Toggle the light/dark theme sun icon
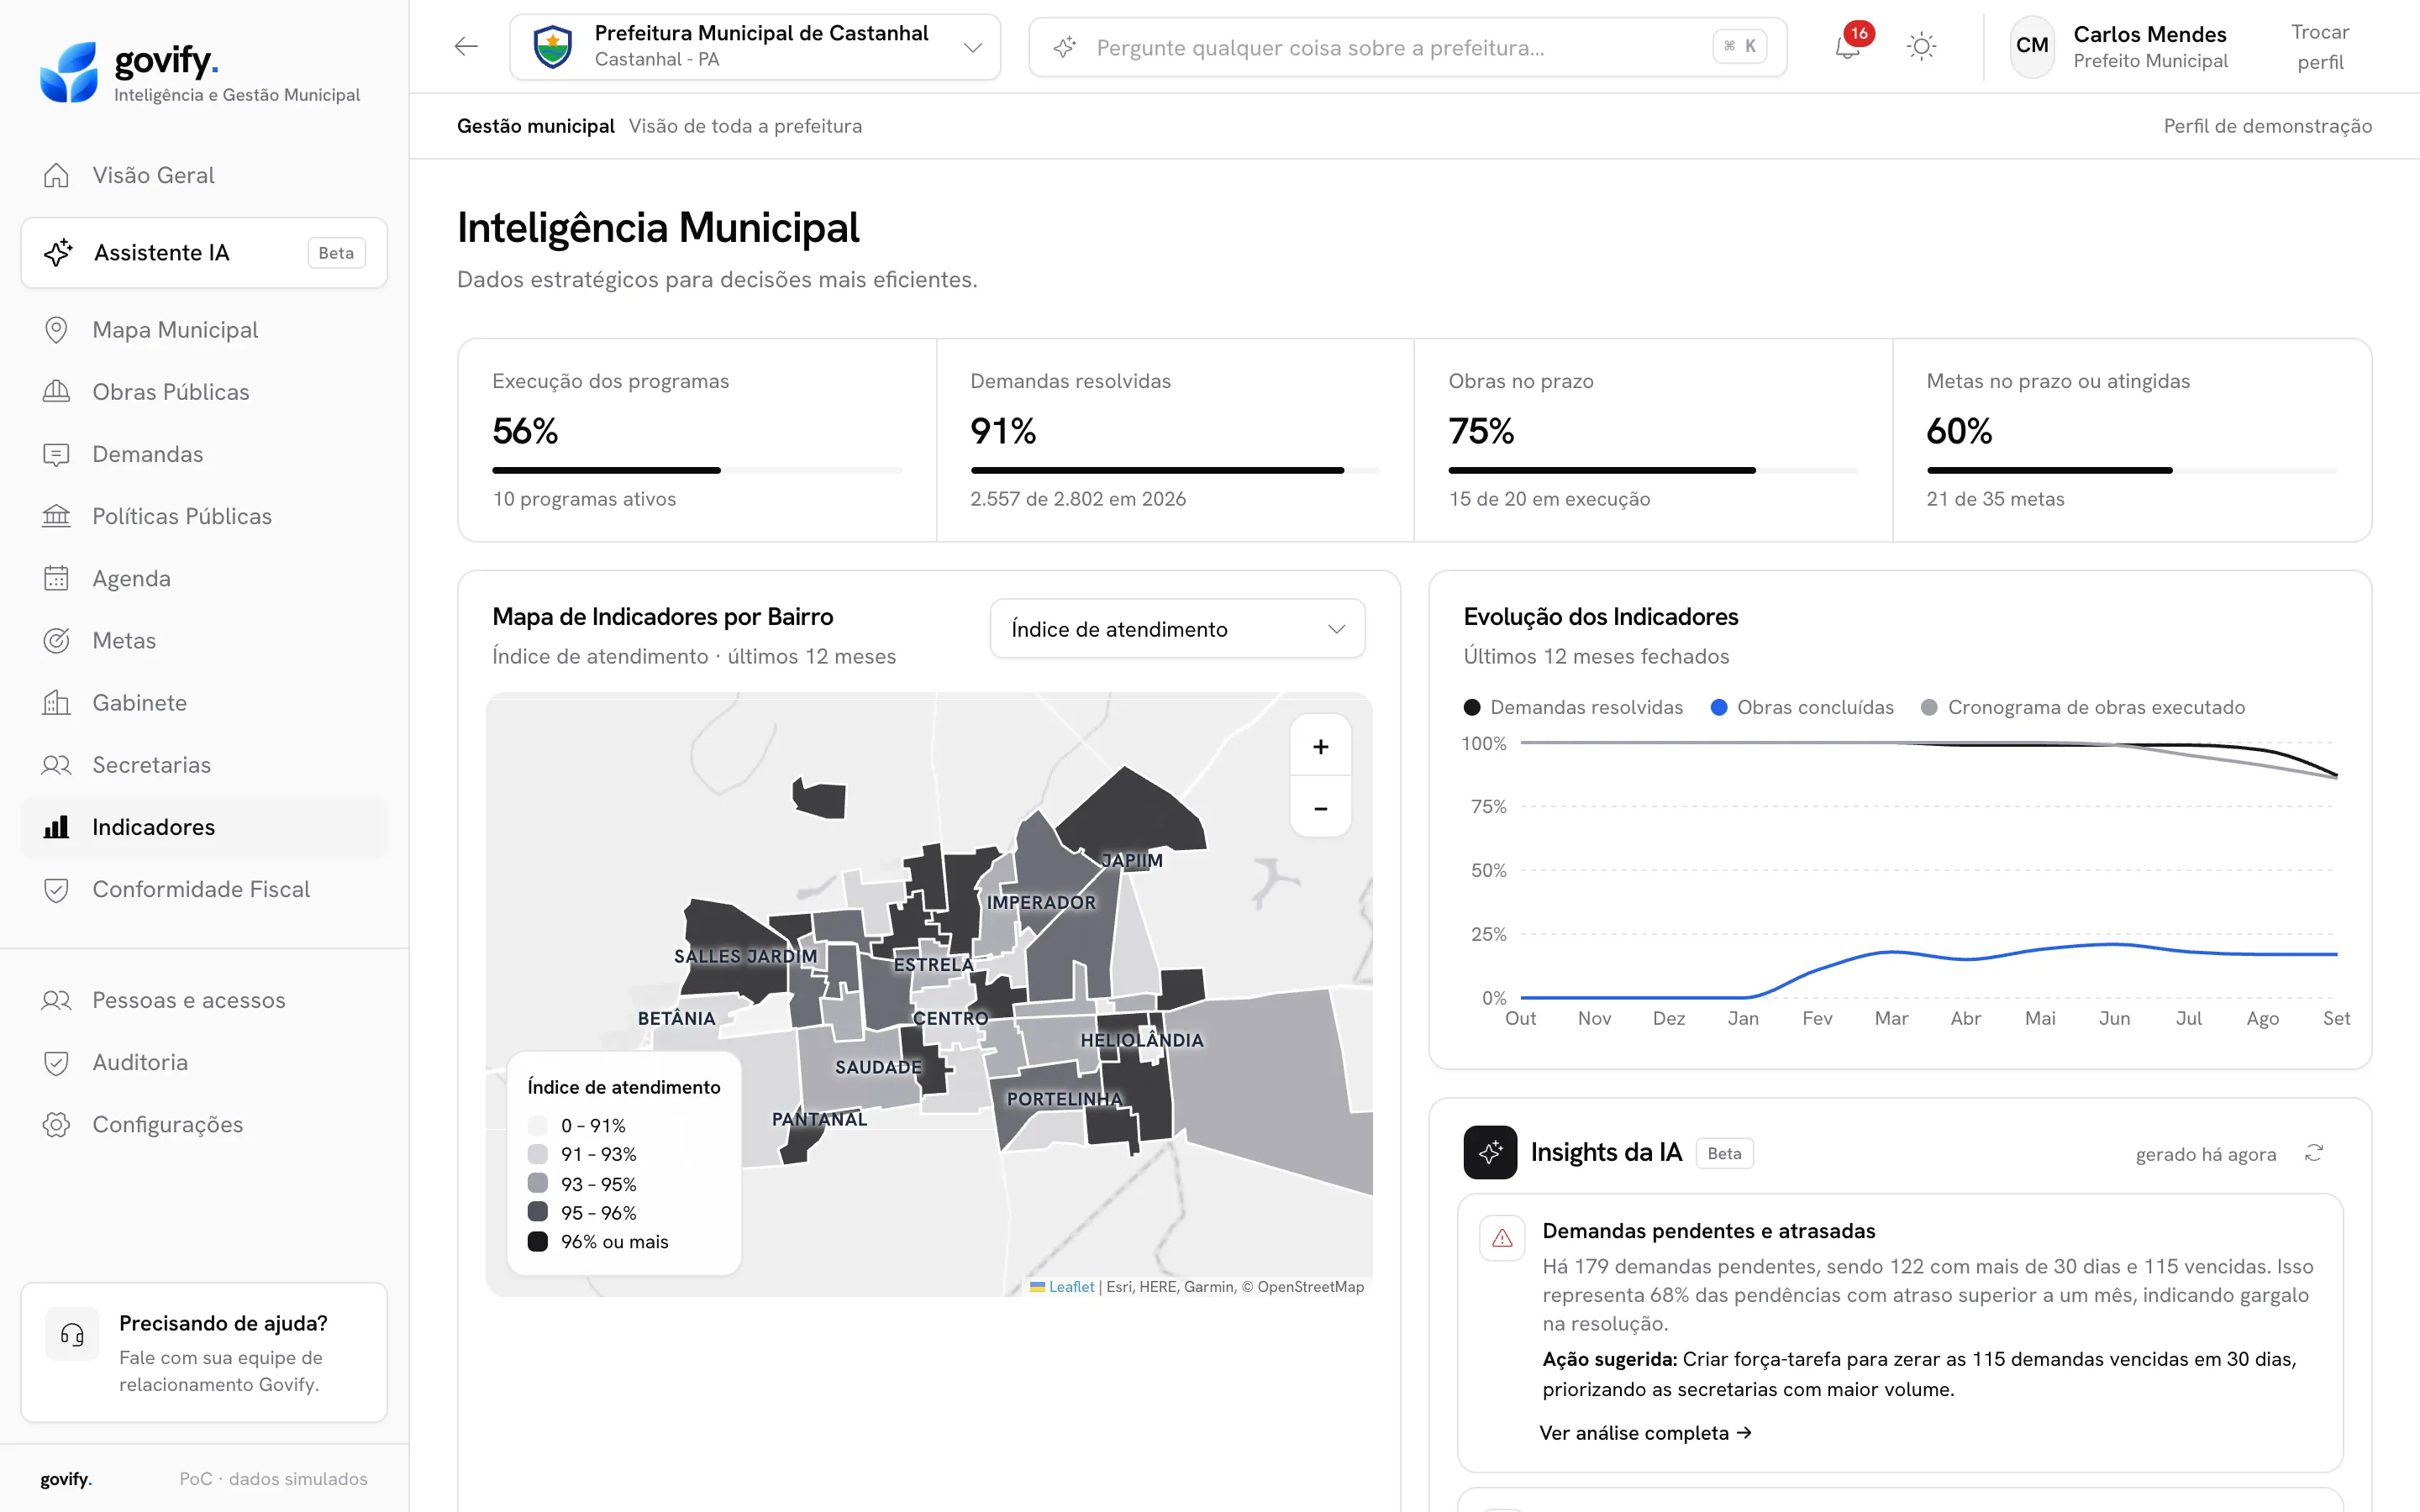 [1921, 47]
